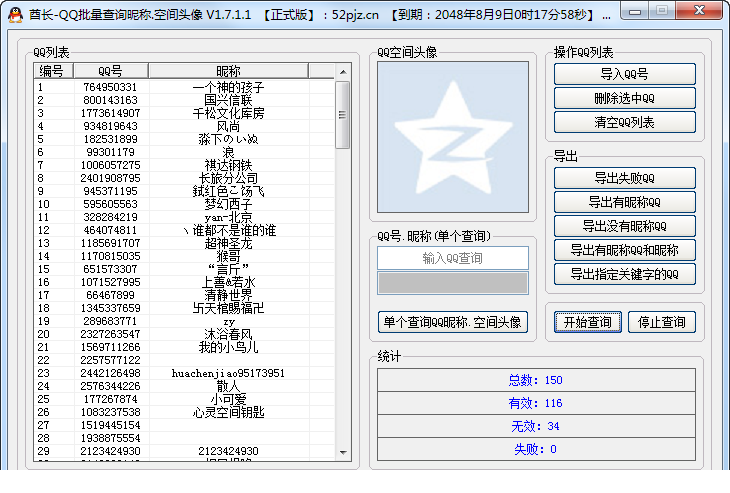Select QQ number 464074811

(x=110, y=230)
